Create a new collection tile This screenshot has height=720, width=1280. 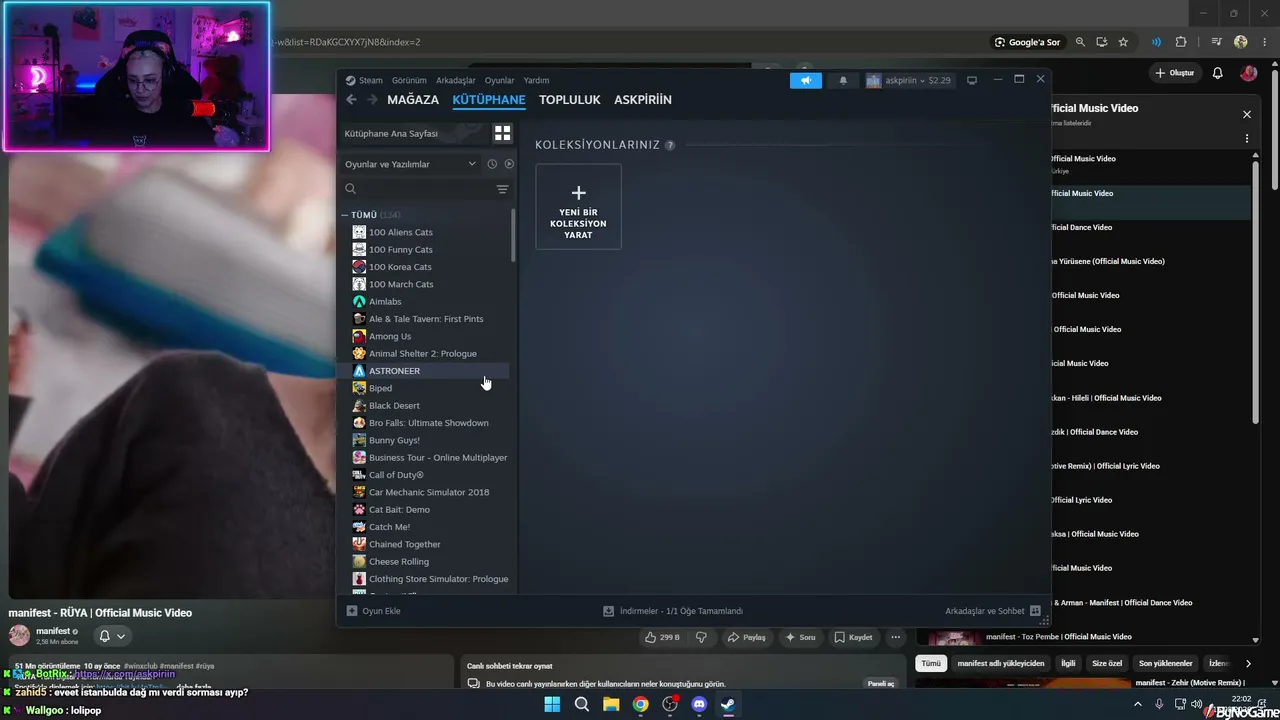[578, 207]
